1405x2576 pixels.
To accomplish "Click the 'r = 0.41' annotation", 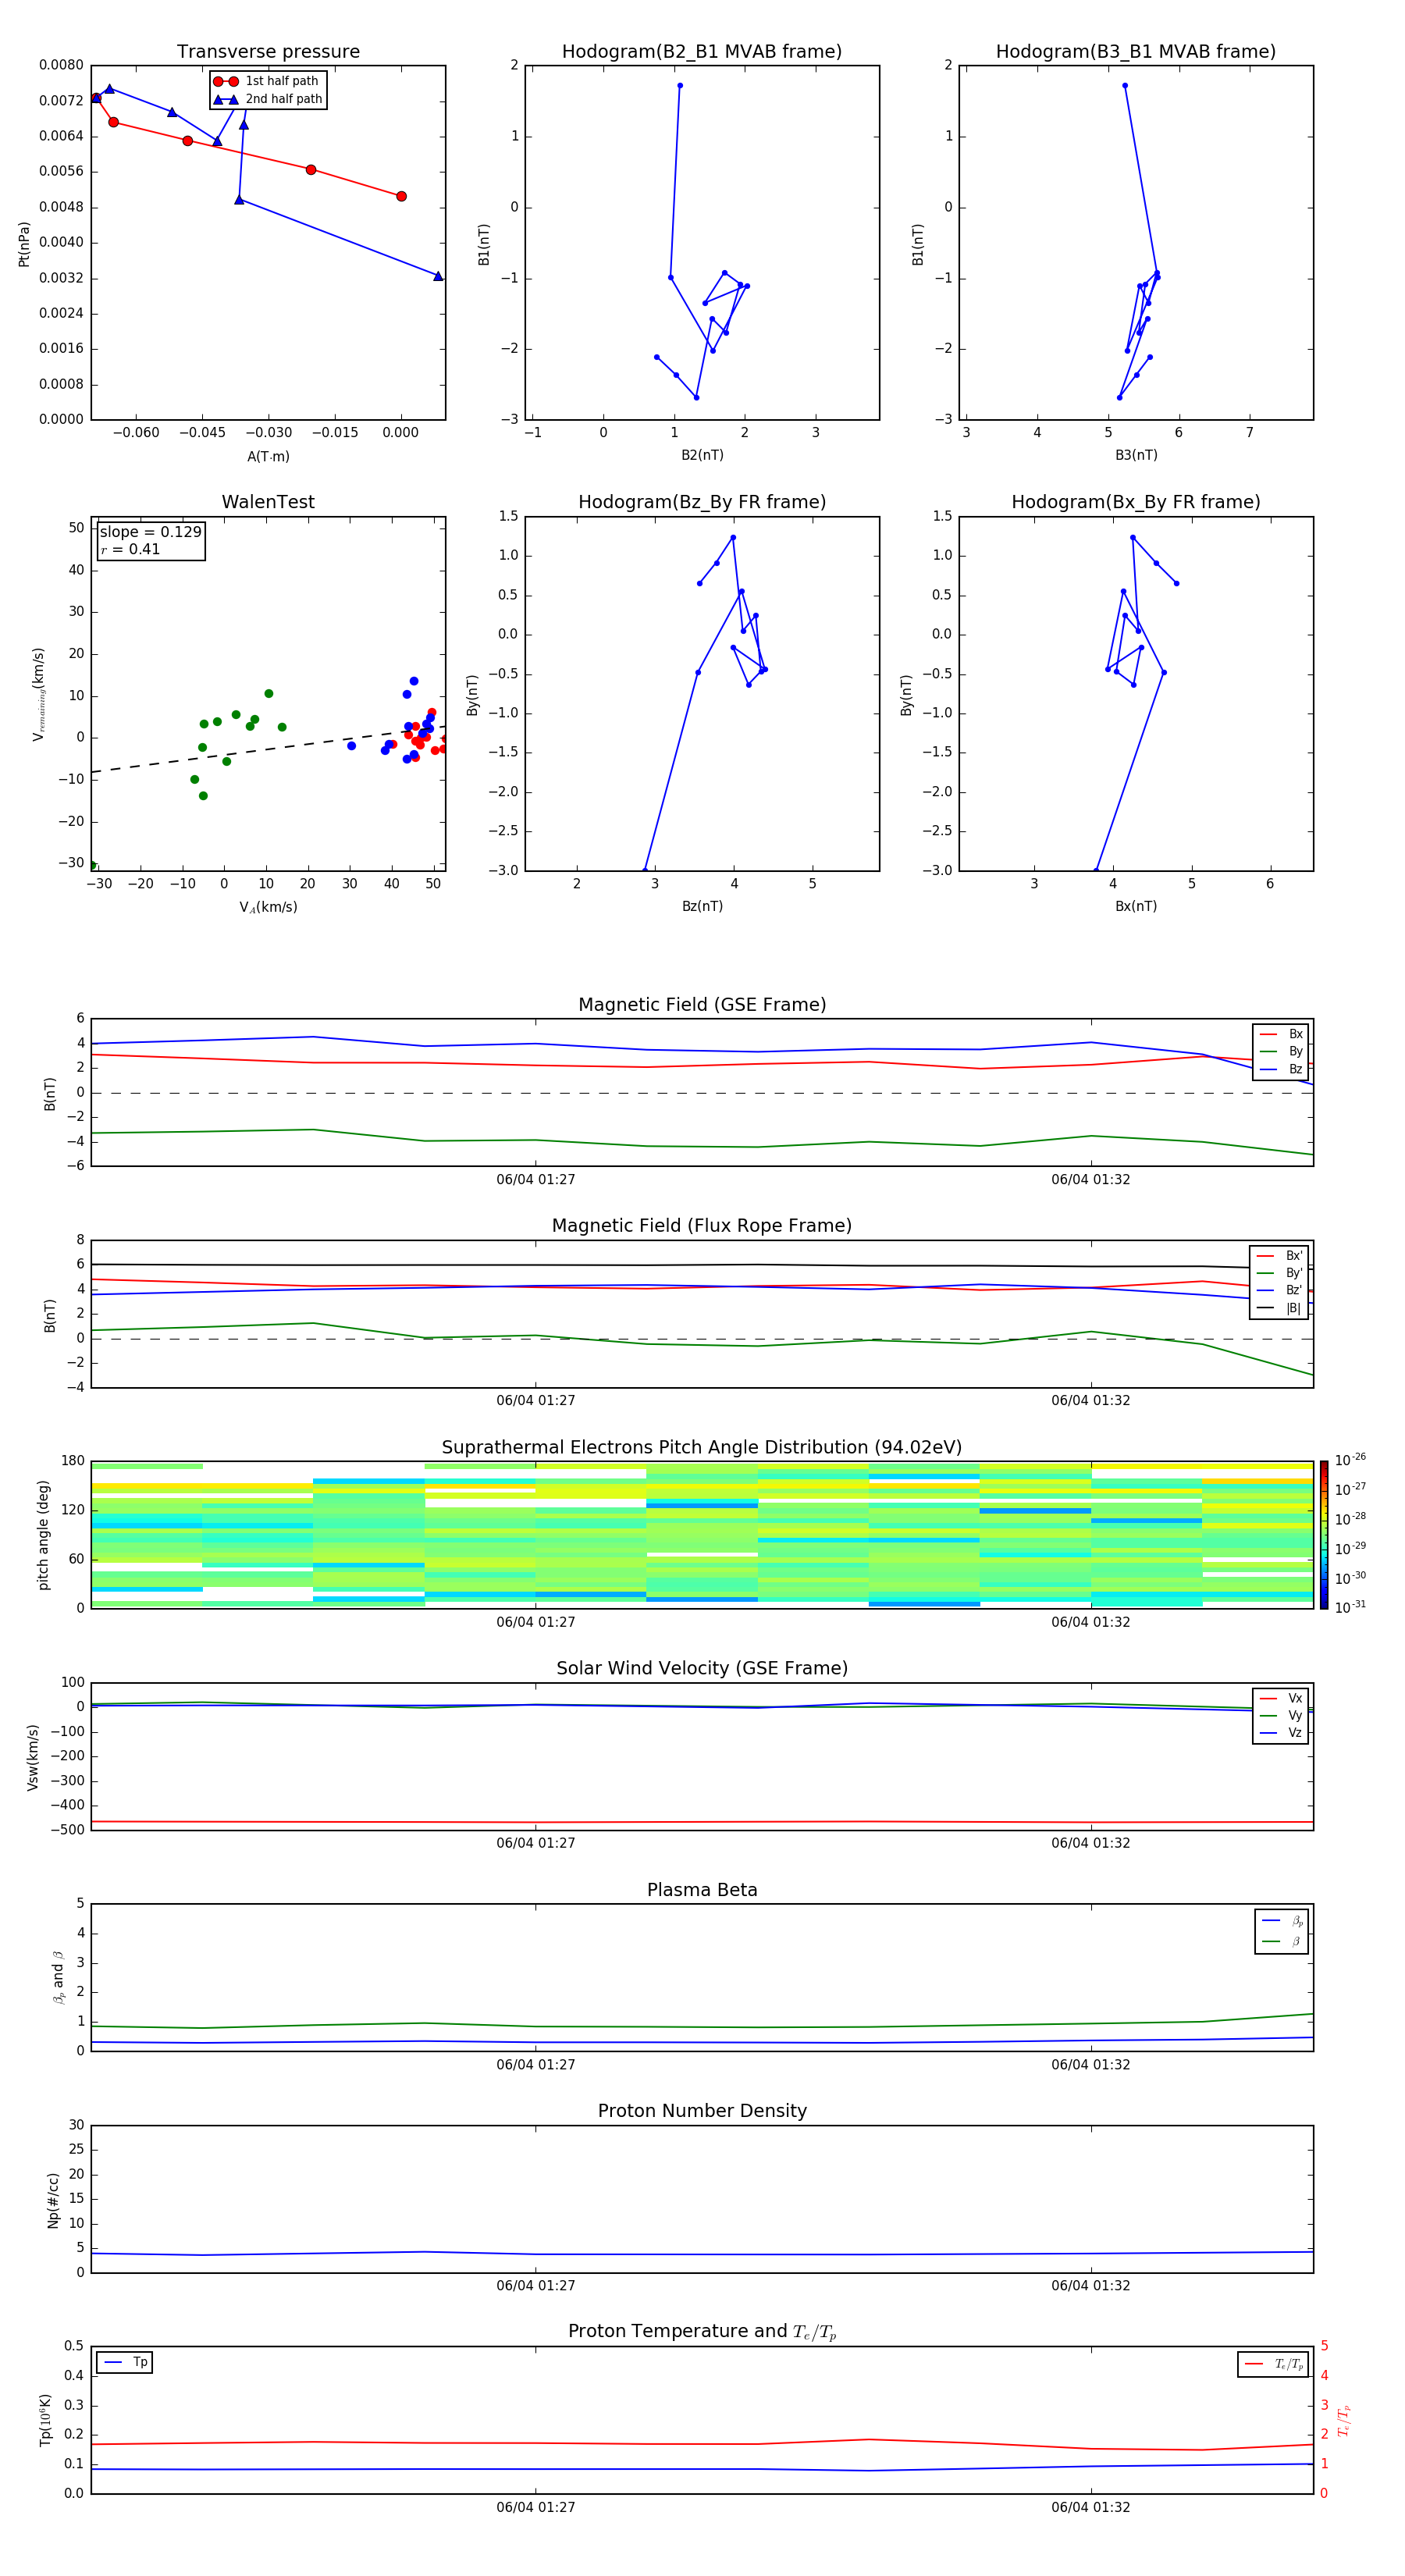I will pyautogui.click(x=130, y=549).
